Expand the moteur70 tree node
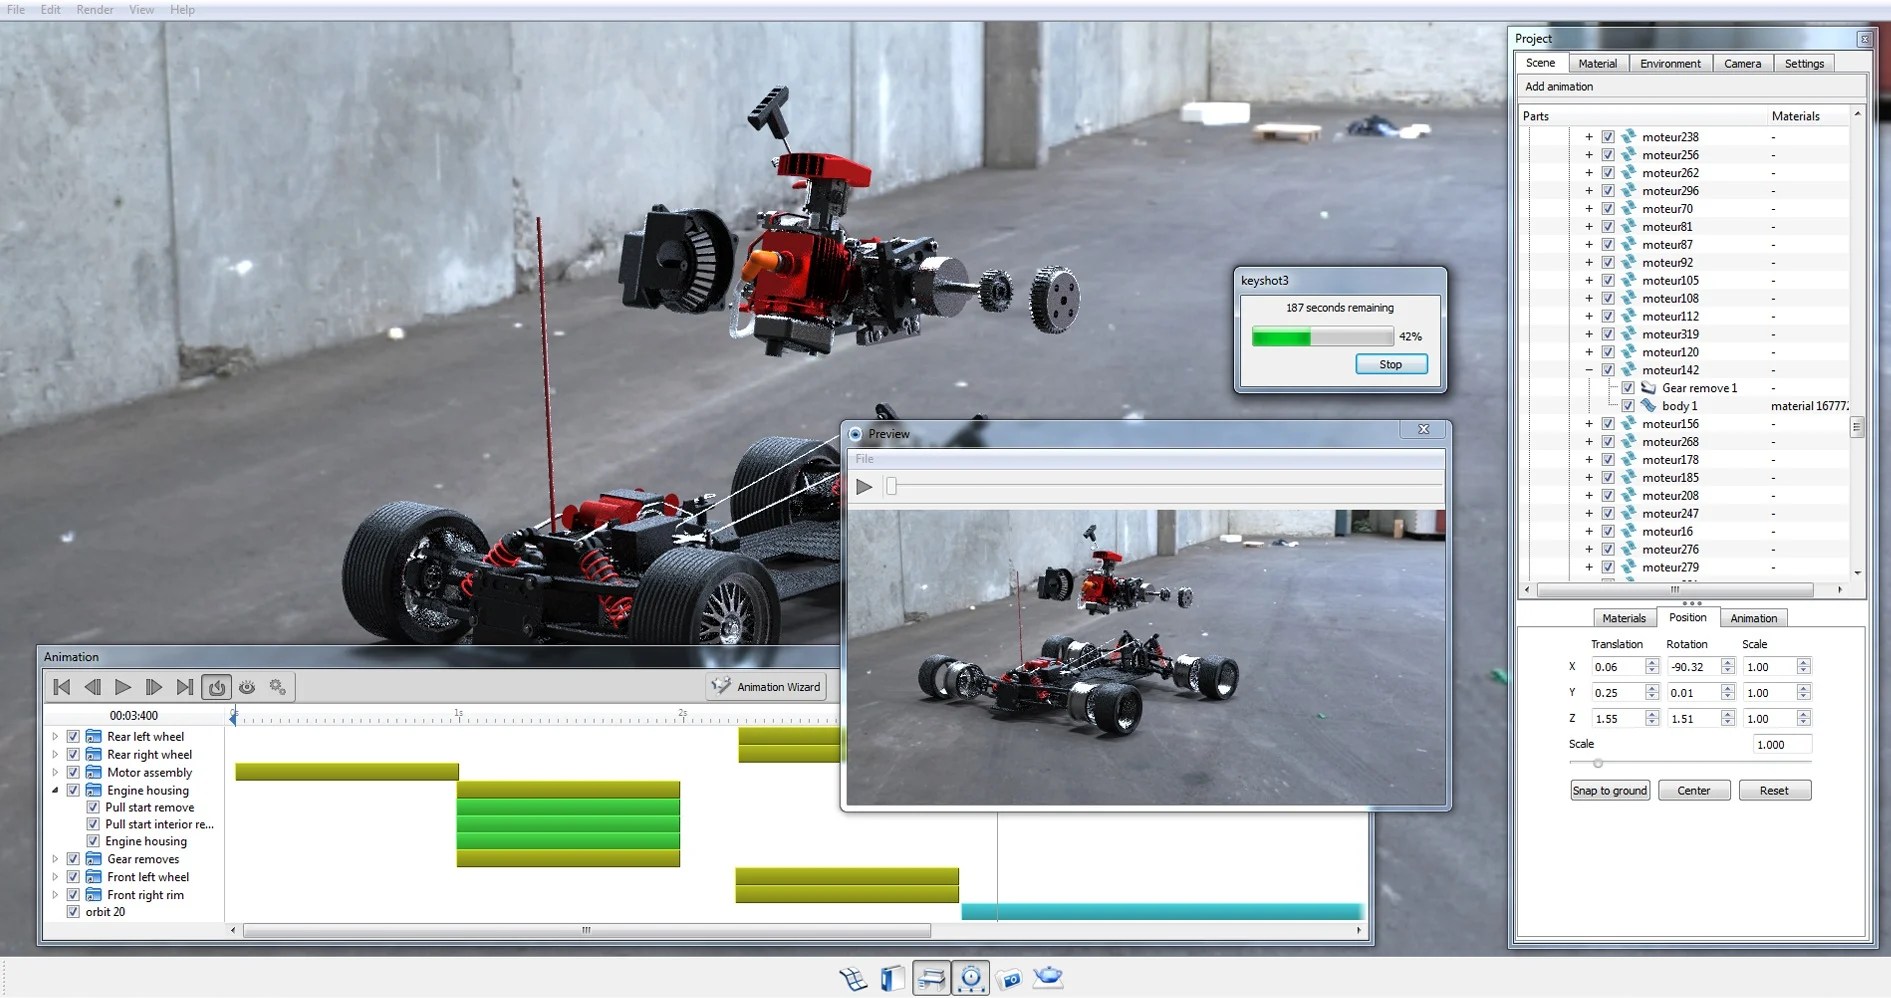 click(x=1589, y=209)
